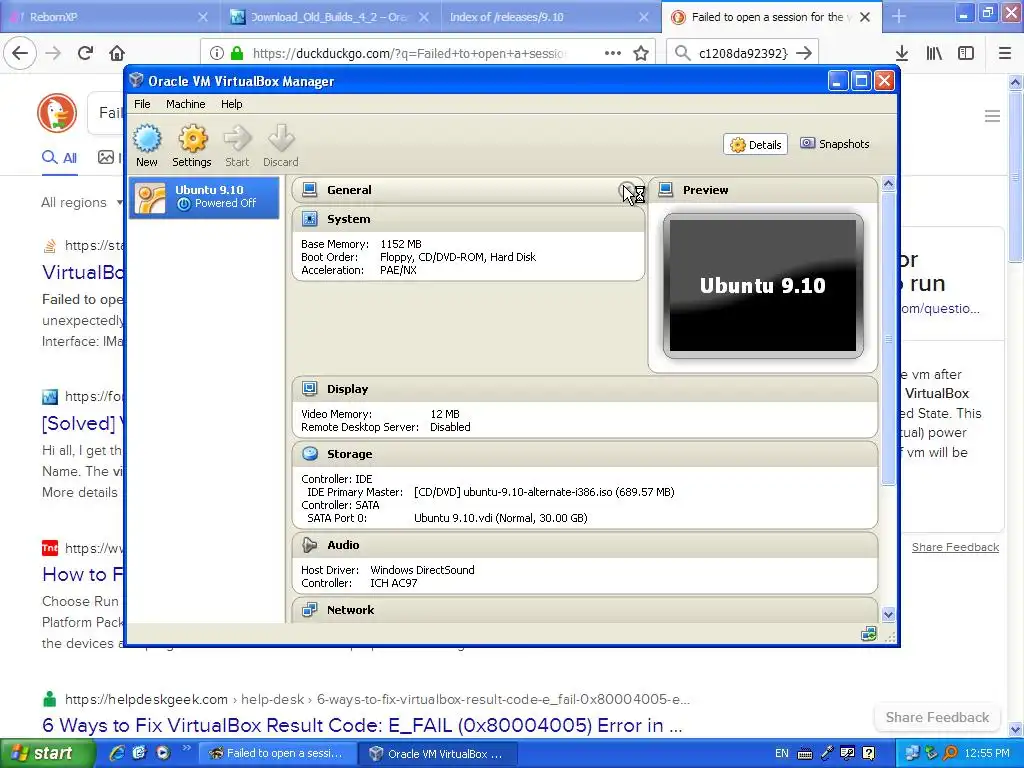The height and width of the screenshot is (768, 1024).
Task: Open the 6 Ways to Fix VirtualBox result link
Action: (x=362, y=725)
